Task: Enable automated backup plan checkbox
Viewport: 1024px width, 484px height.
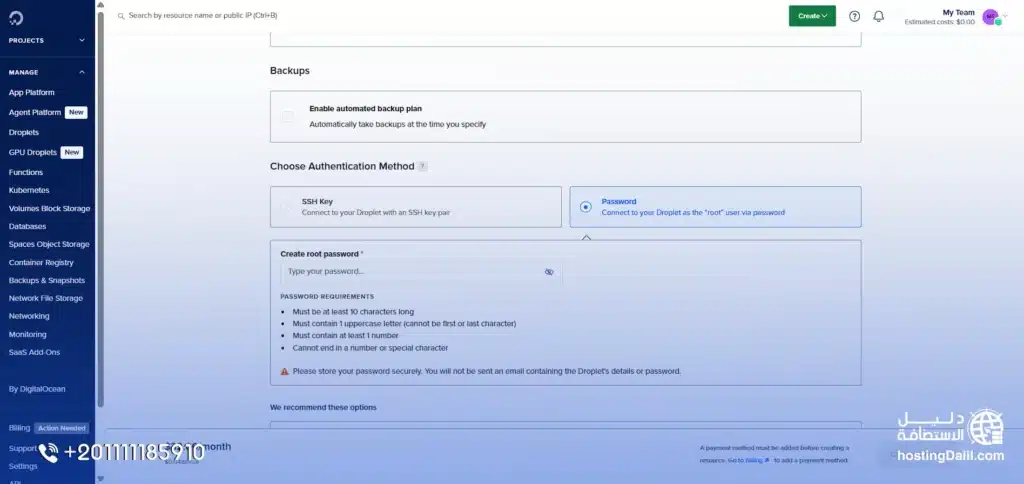Action: point(288,117)
